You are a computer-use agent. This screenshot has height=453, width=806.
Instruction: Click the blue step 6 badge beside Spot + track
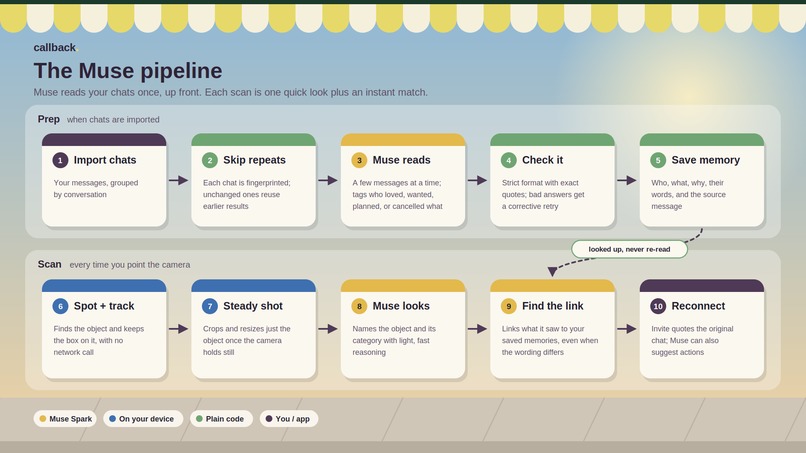[60, 306]
